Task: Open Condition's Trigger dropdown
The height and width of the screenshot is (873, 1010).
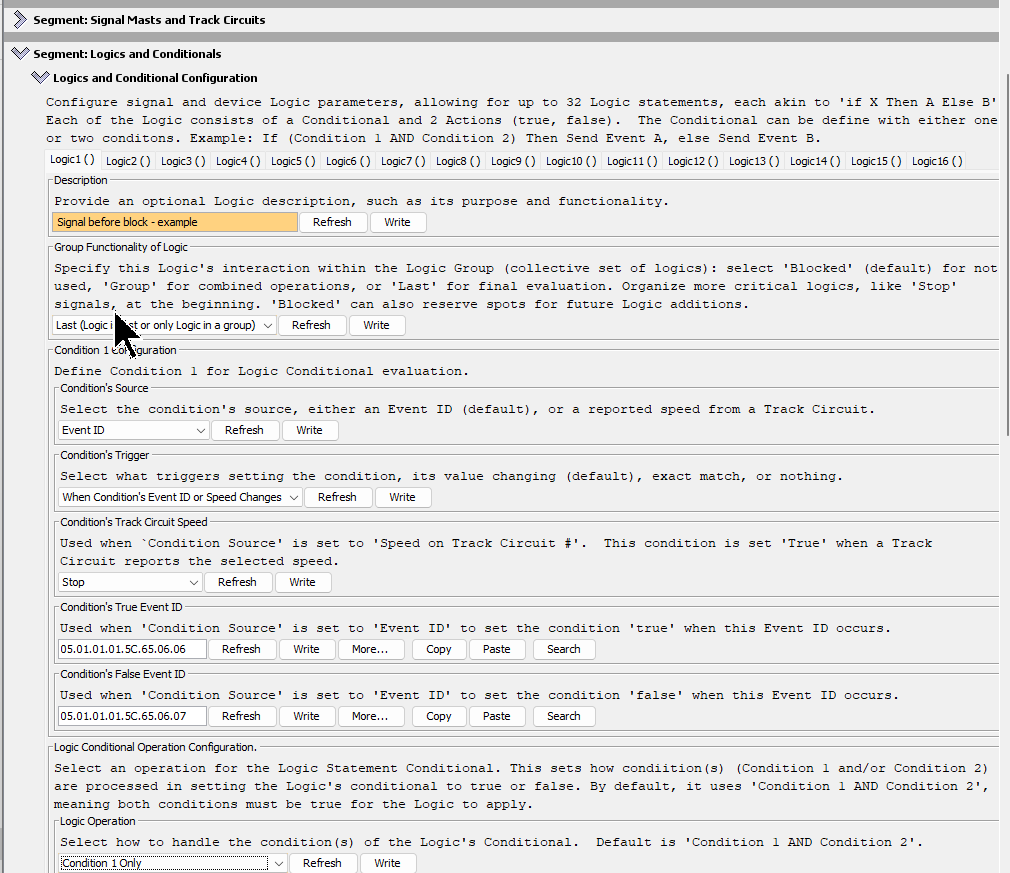Action: tap(180, 497)
